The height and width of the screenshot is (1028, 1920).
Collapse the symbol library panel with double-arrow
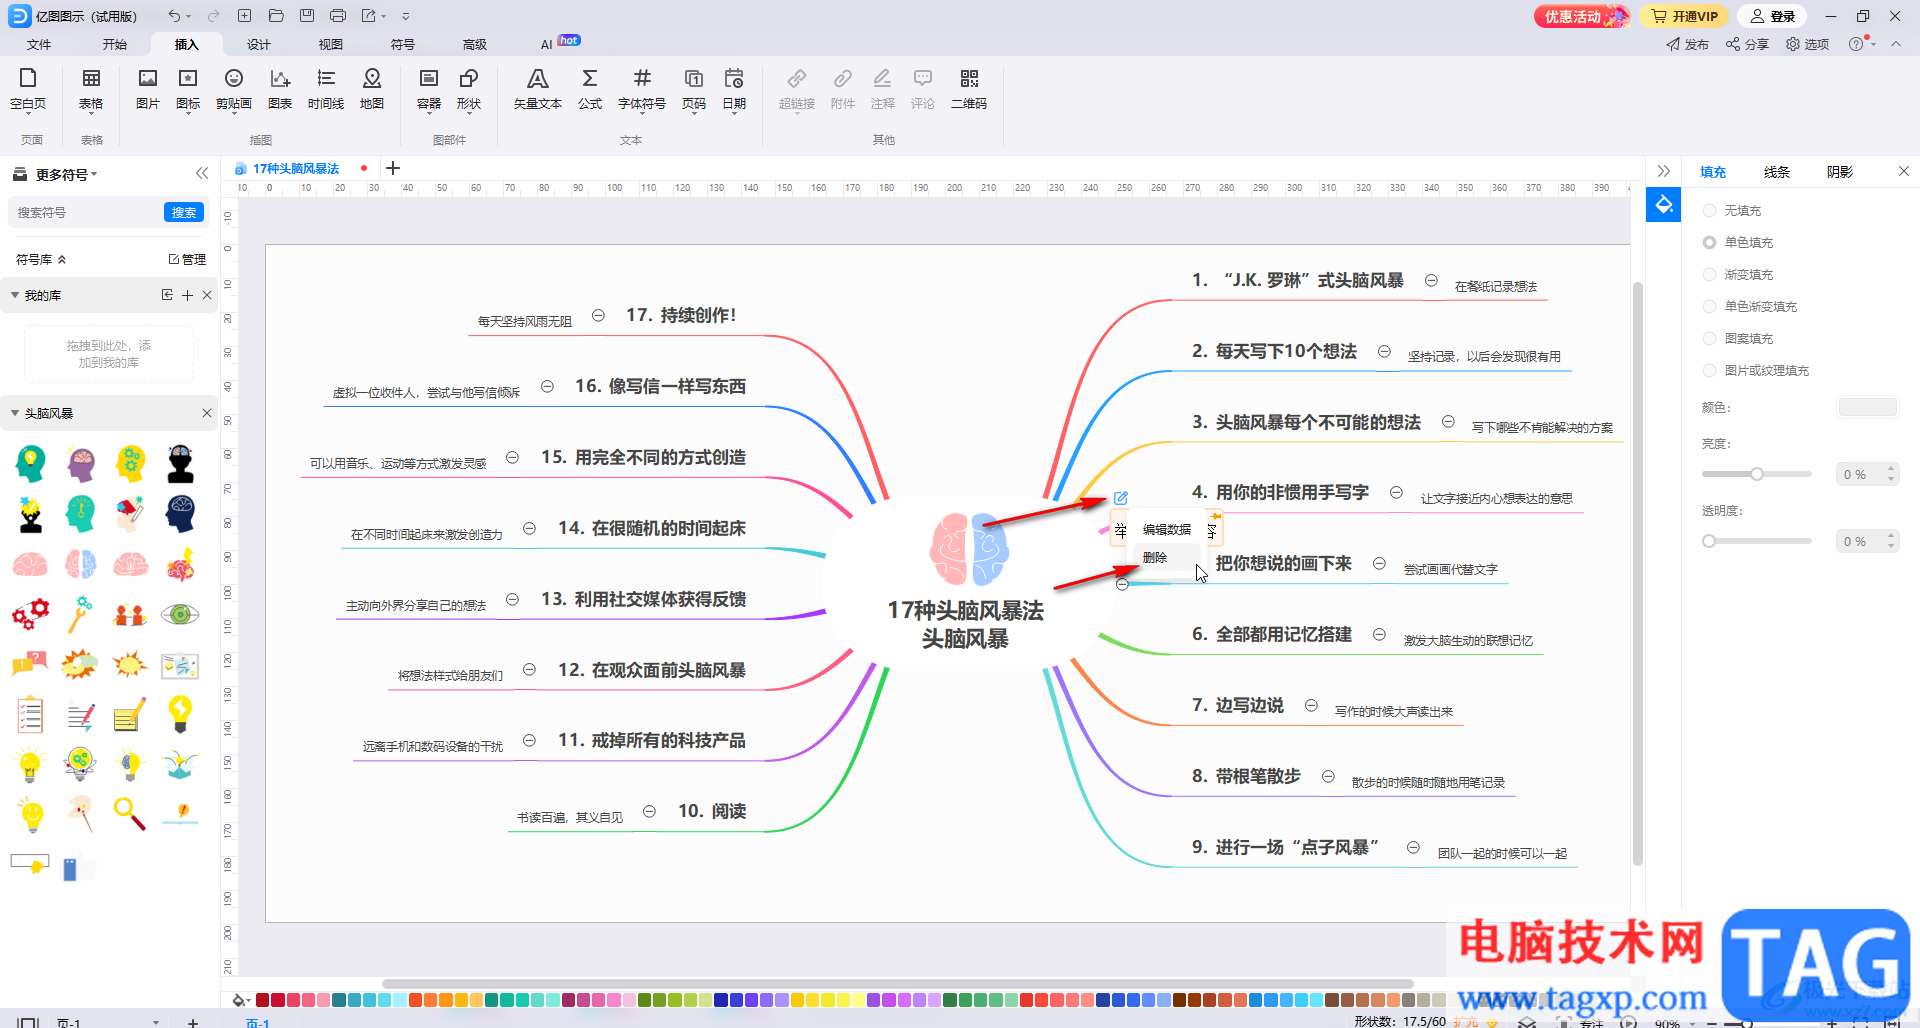pyautogui.click(x=202, y=173)
